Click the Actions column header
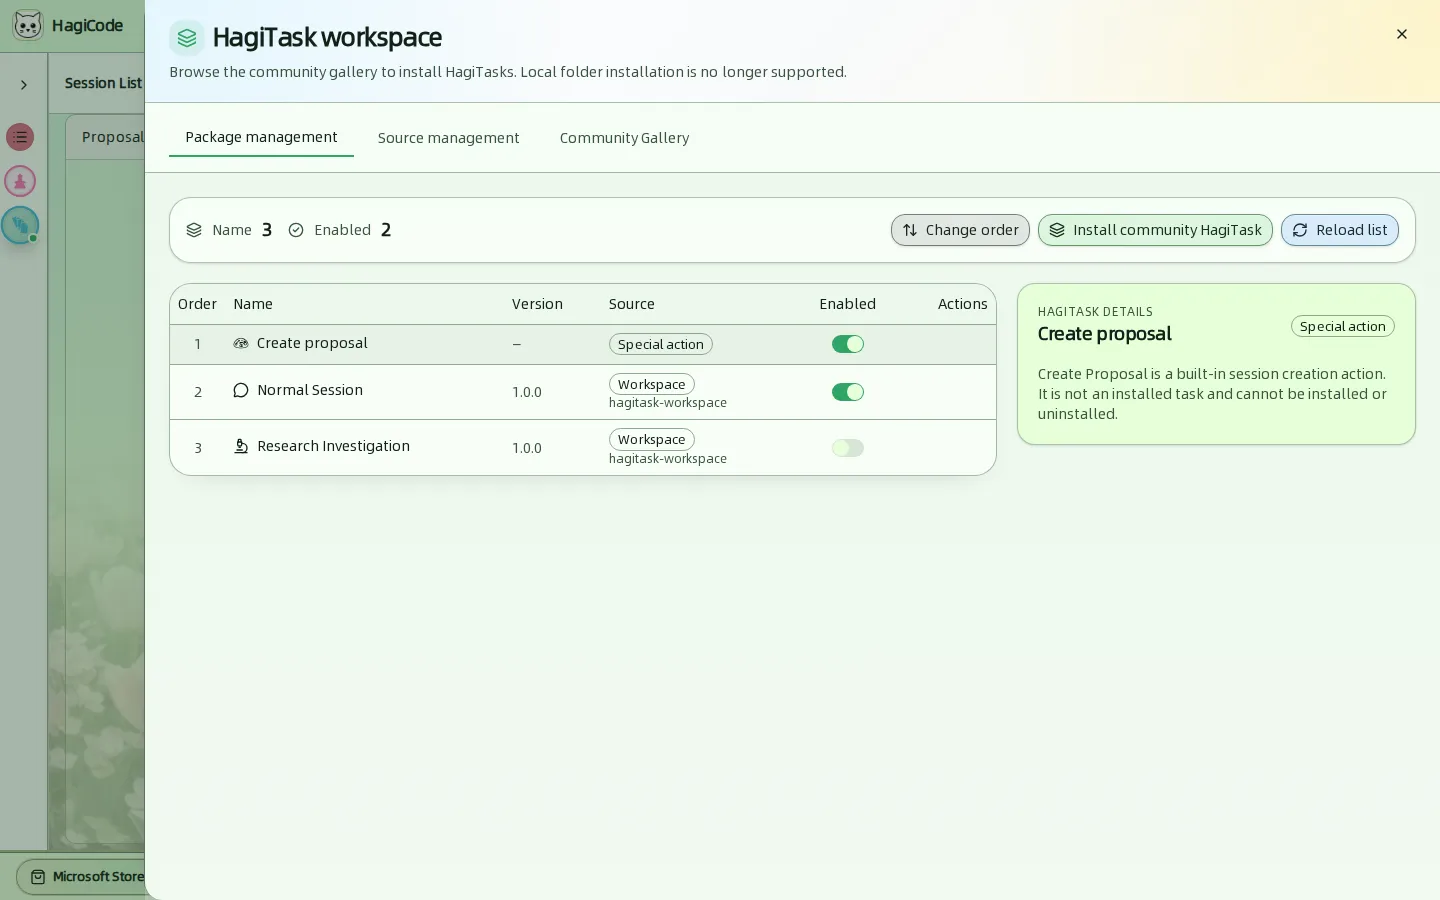1440x900 pixels. coord(963,304)
